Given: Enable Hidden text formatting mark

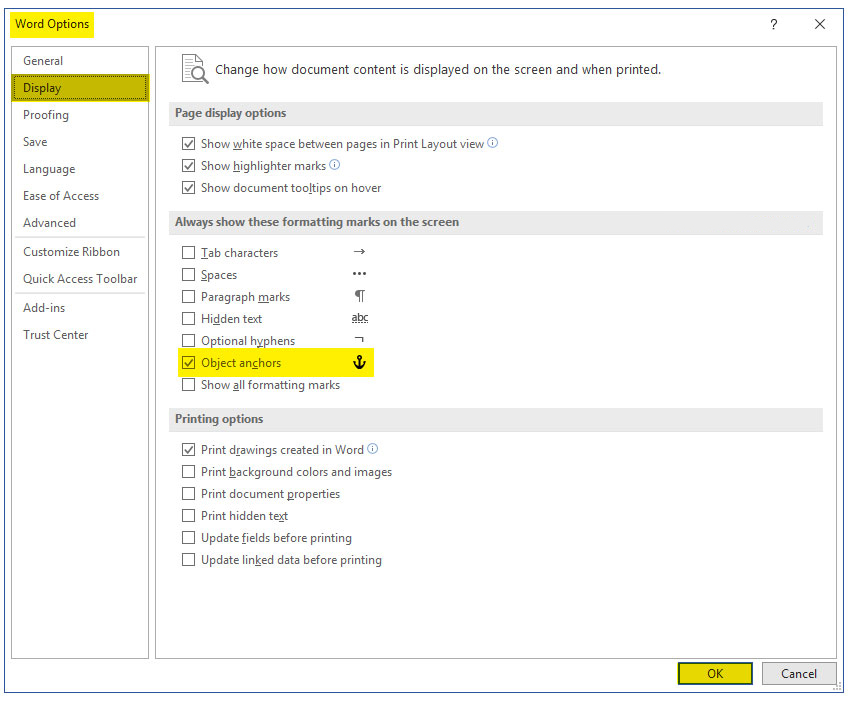Looking at the screenshot, I should [x=188, y=319].
